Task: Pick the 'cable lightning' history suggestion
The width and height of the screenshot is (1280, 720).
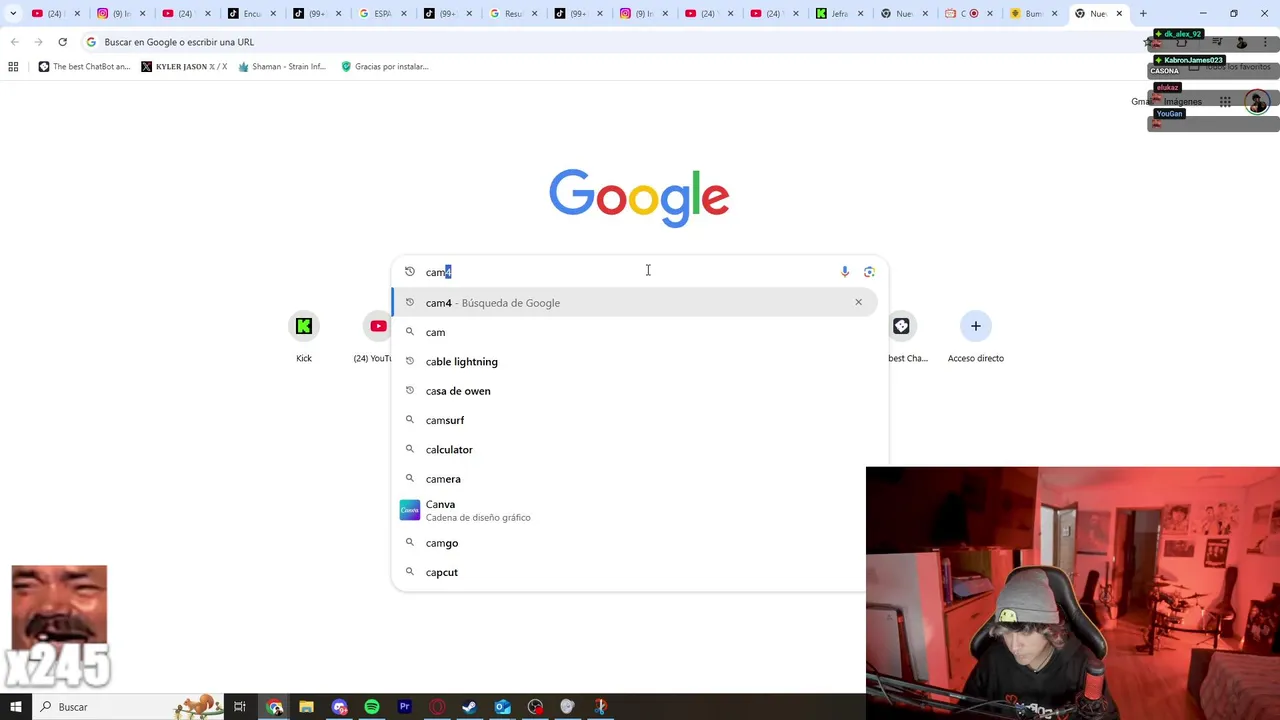Action: (x=634, y=361)
